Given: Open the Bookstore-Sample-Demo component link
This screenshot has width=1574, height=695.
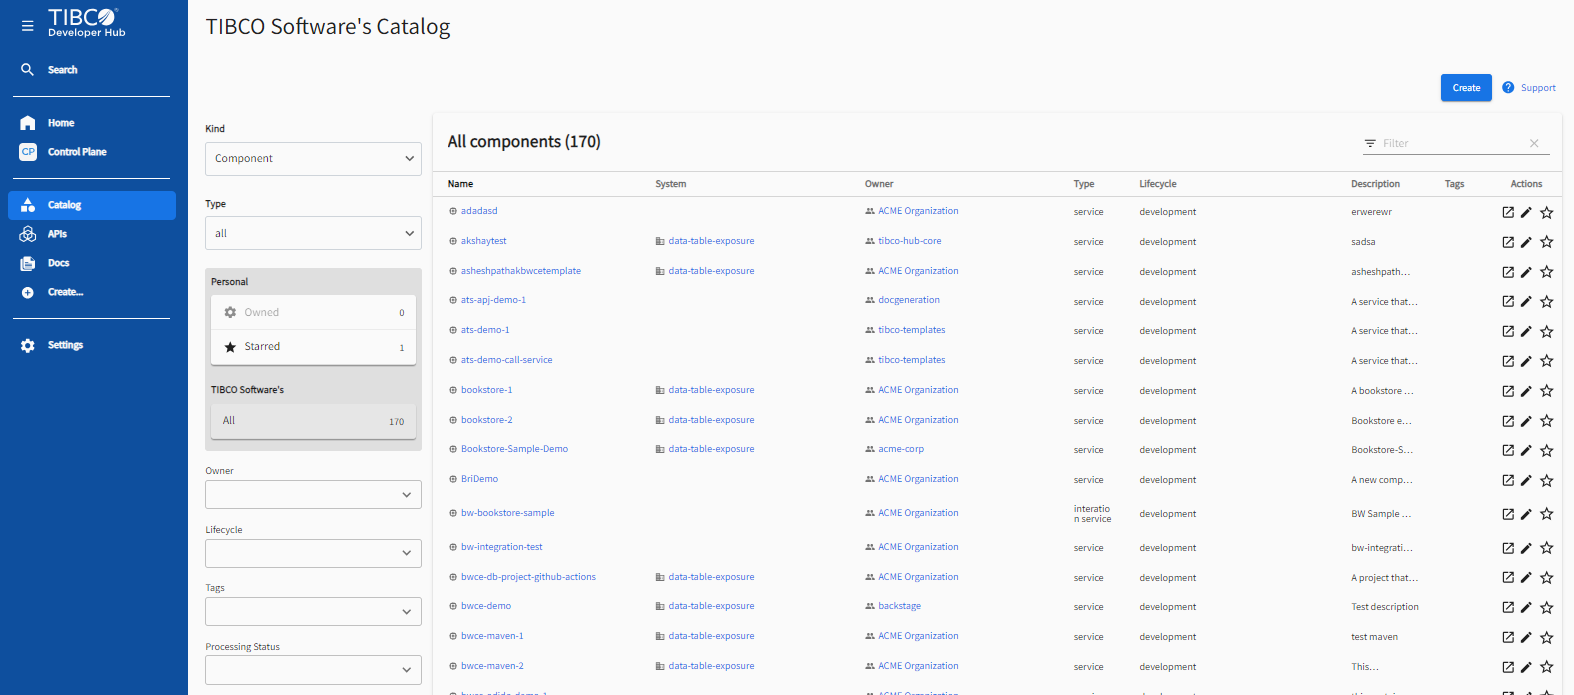Looking at the screenshot, I should pyautogui.click(x=514, y=449).
